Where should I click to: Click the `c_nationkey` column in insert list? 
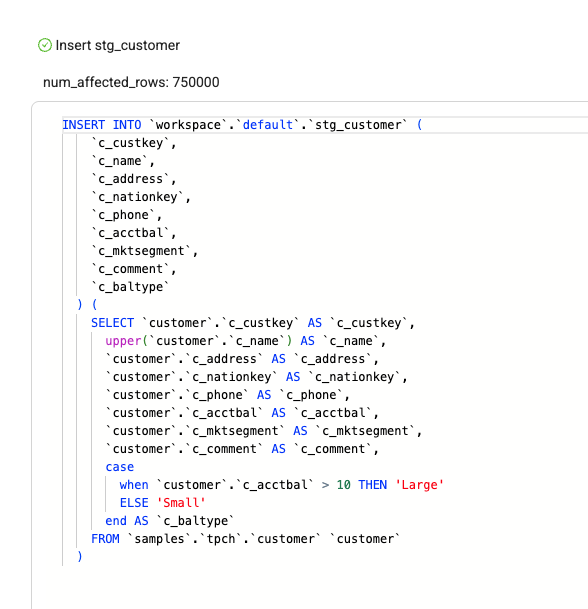pyautogui.click(x=137, y=197)
